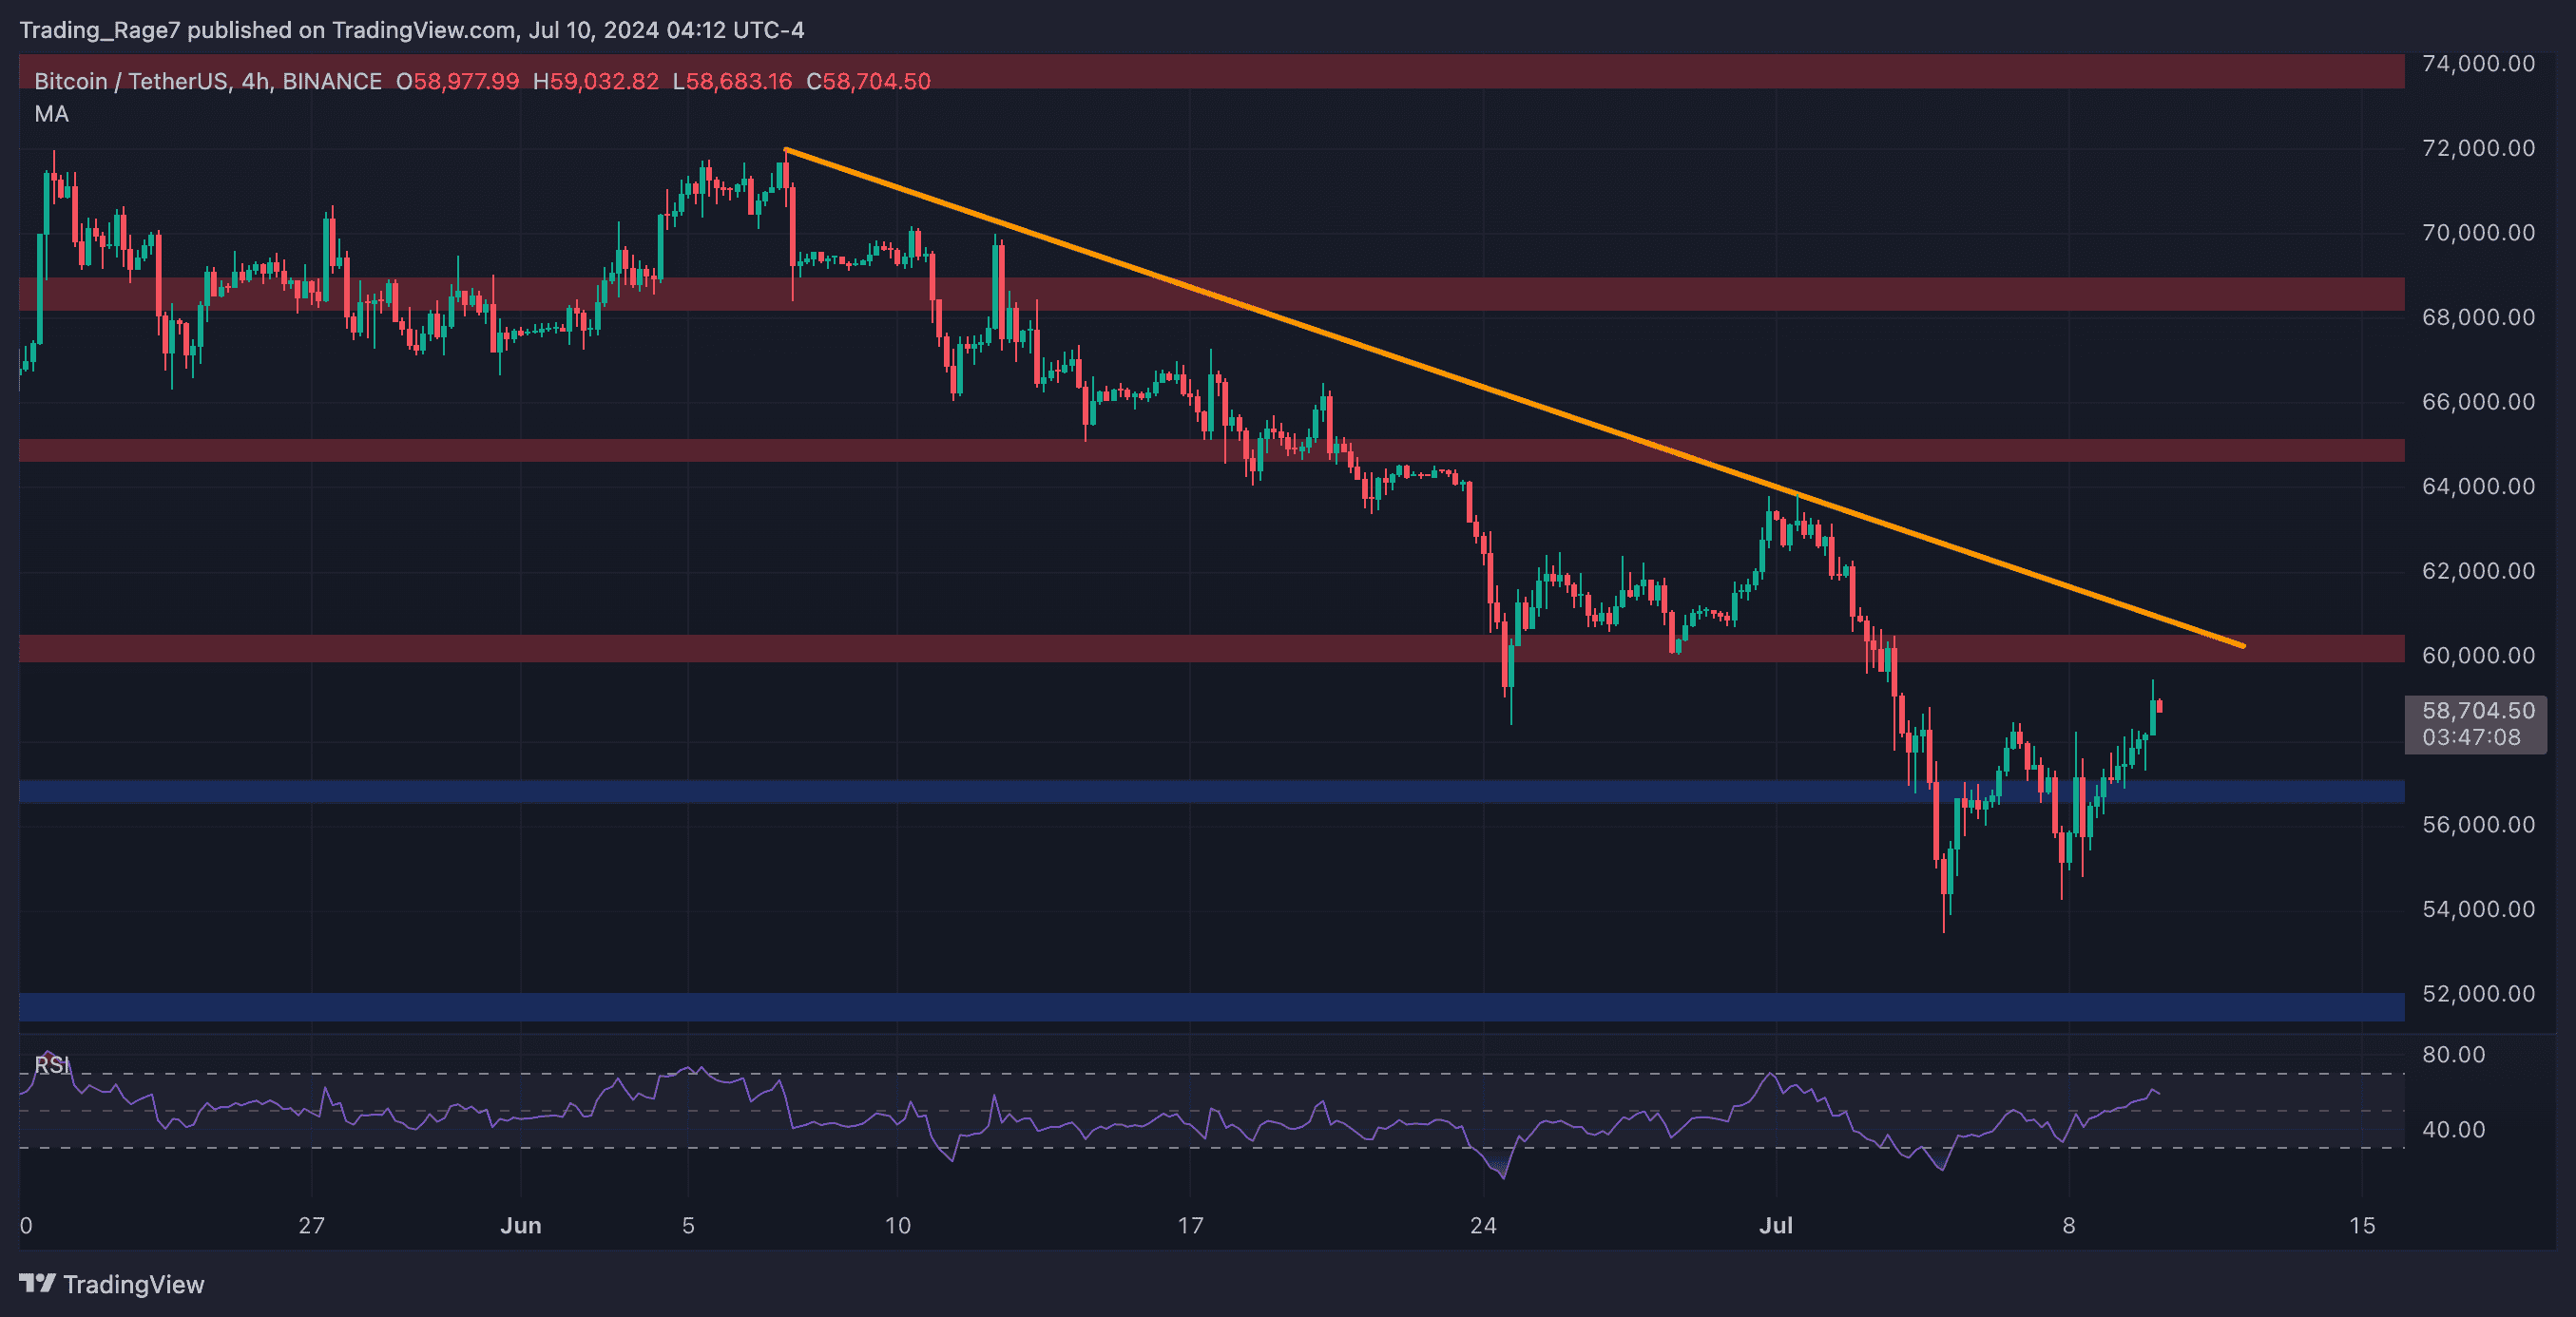Click the '24' date label on time axis
The width and height of the screenshot is (2576, 1317).
(x=1483, y=1225)
